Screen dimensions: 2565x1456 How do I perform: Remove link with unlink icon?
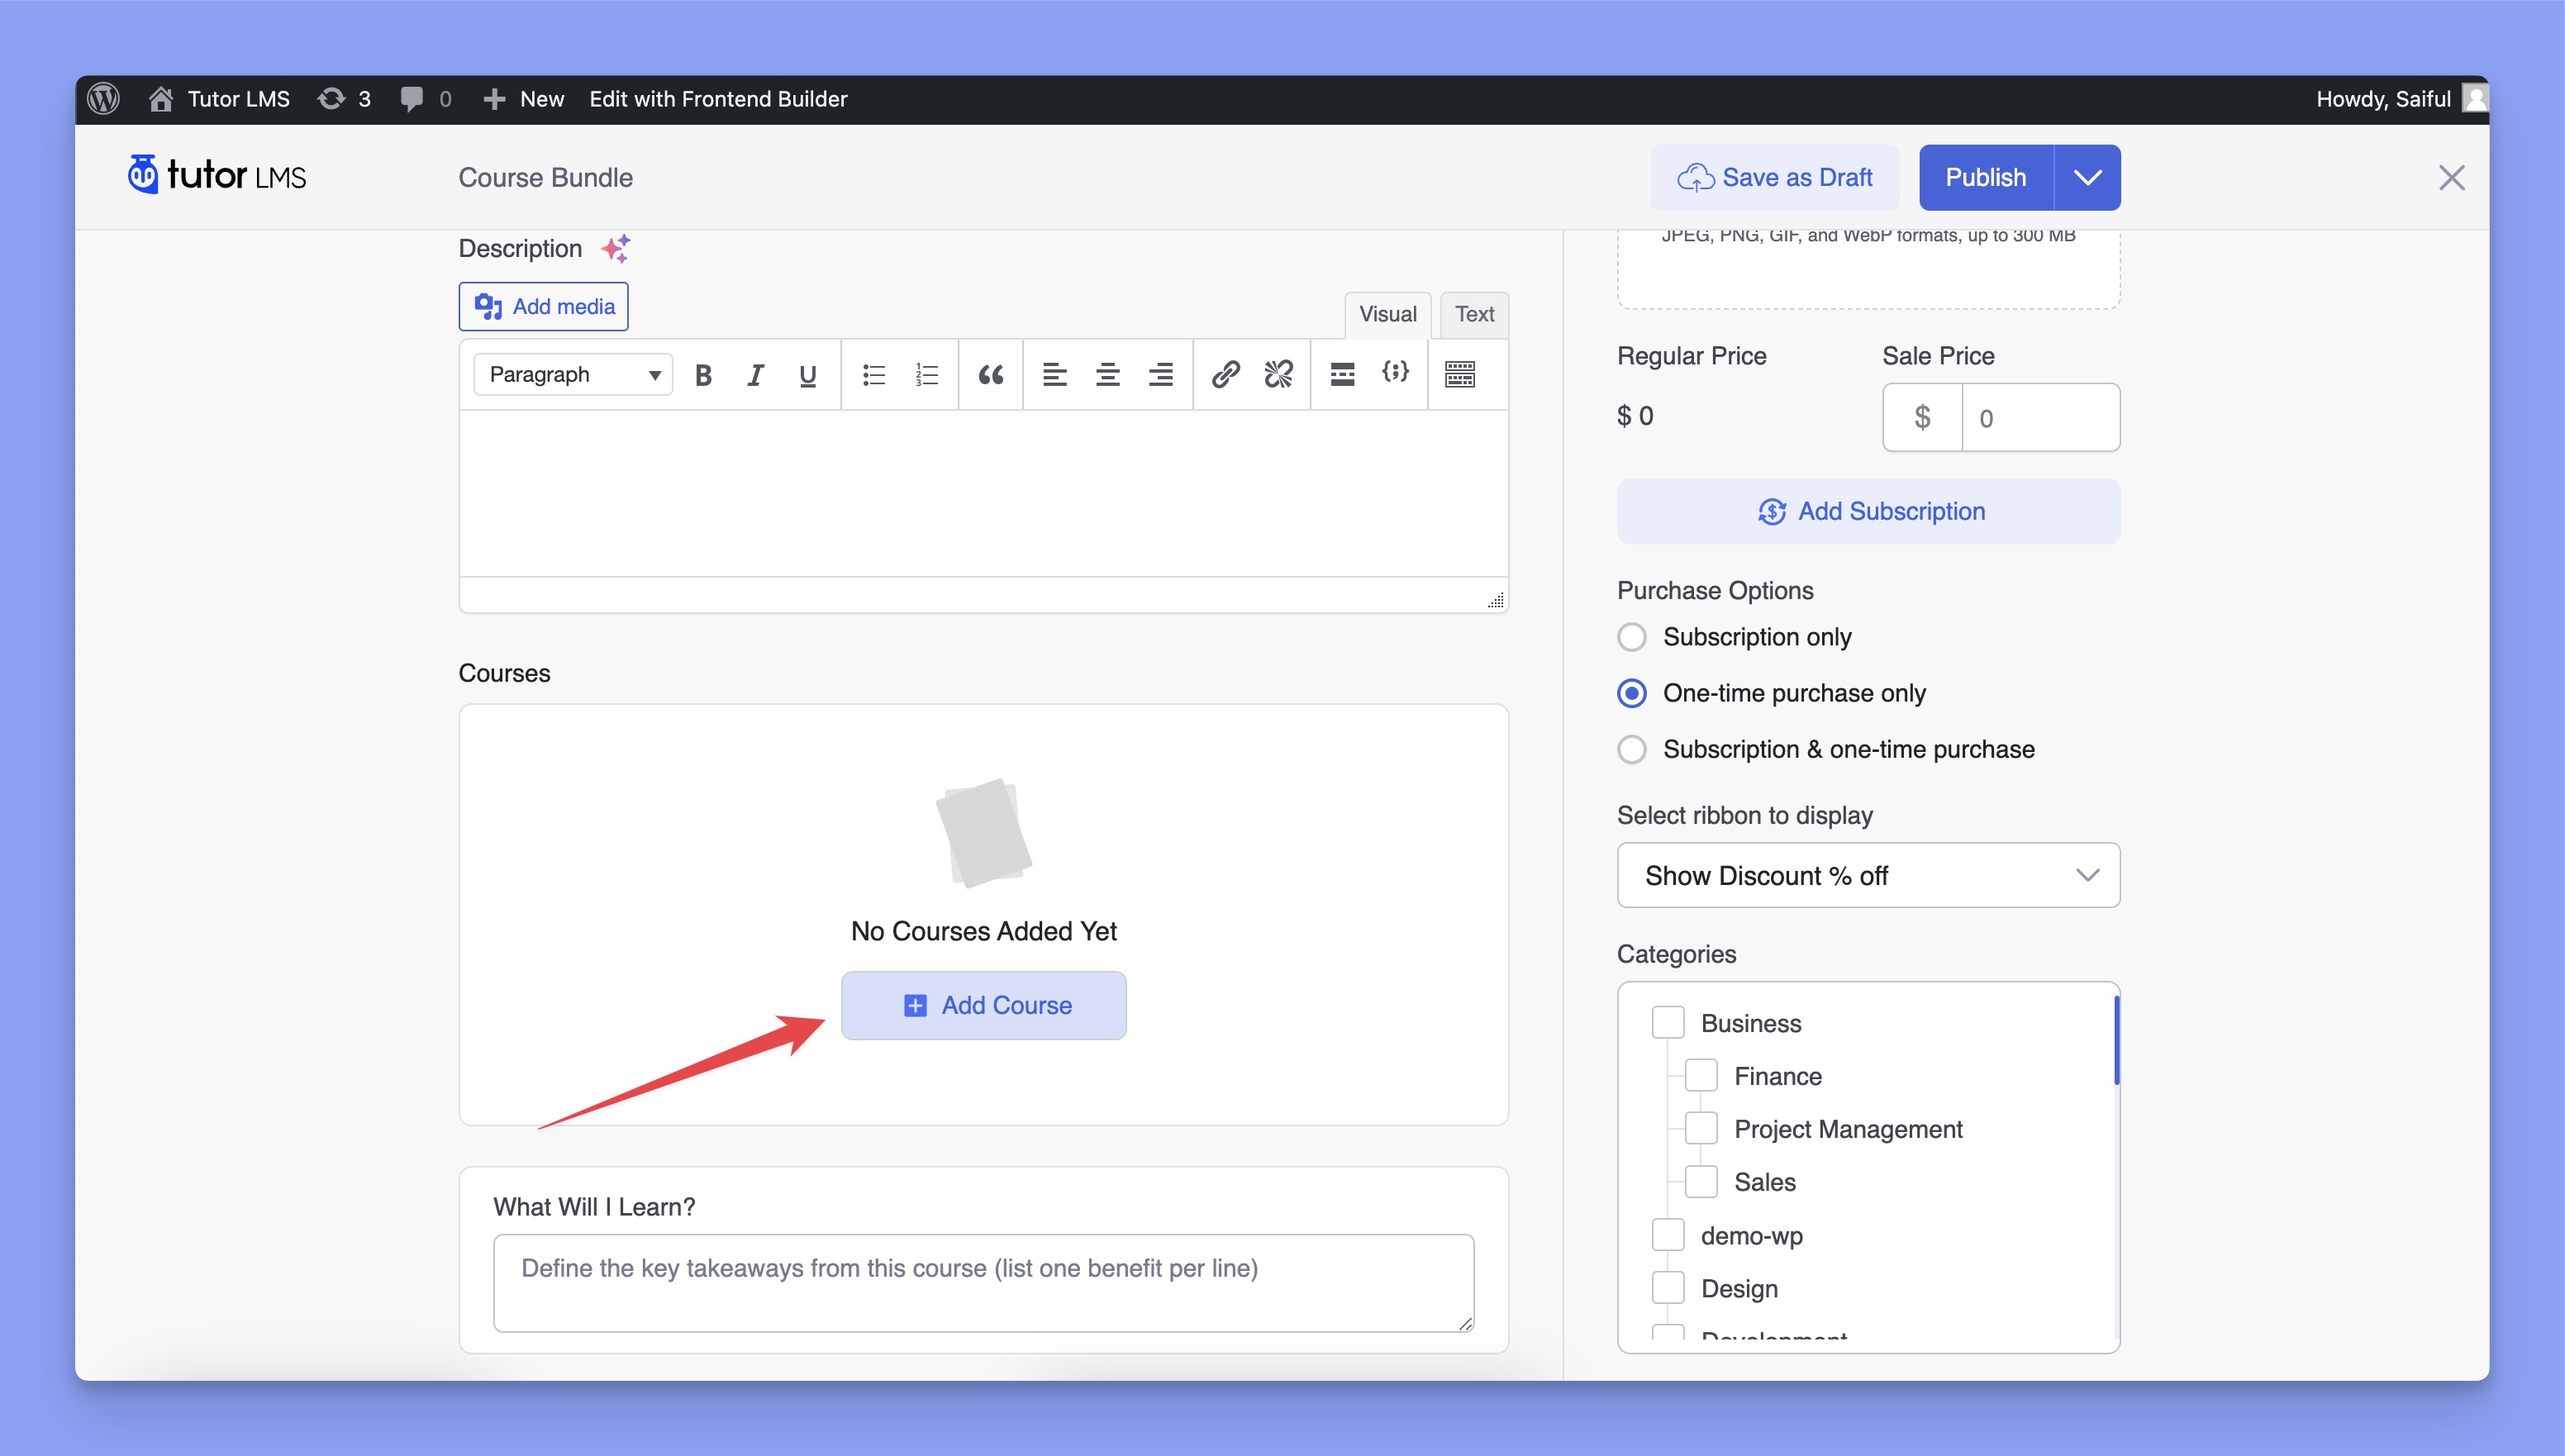pos(1278,374)
